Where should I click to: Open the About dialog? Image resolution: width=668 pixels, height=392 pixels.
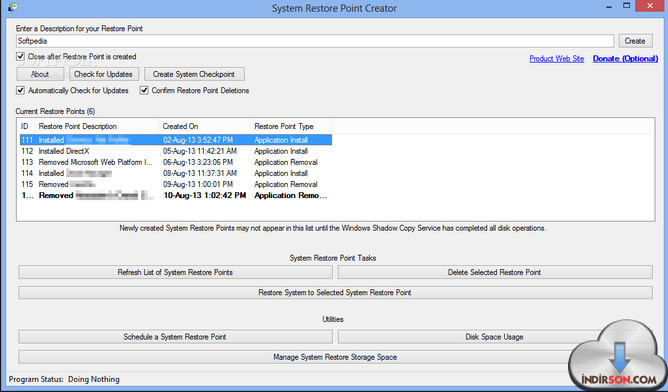40,74
